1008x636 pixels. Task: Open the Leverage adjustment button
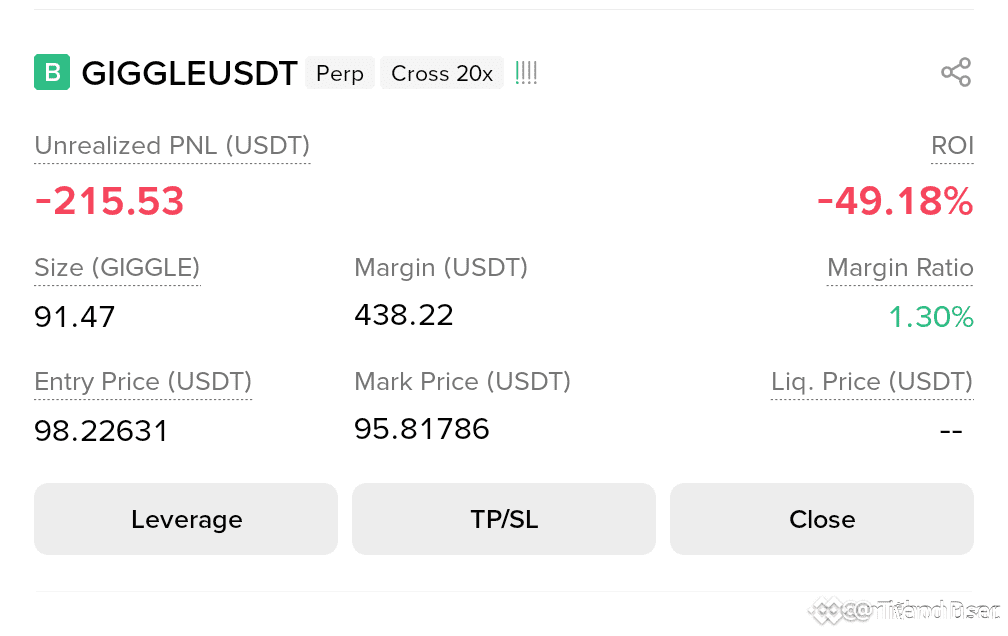(186, 519)
